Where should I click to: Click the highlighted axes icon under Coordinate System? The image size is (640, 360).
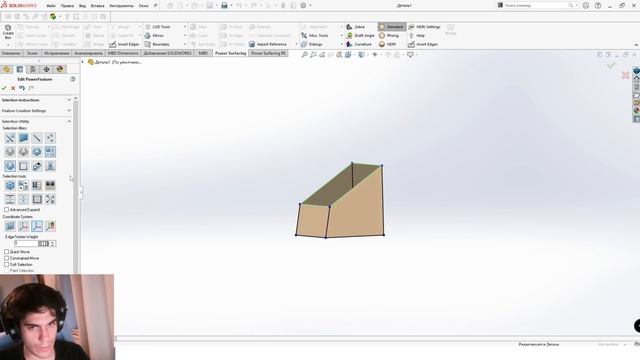click(37, 226)
